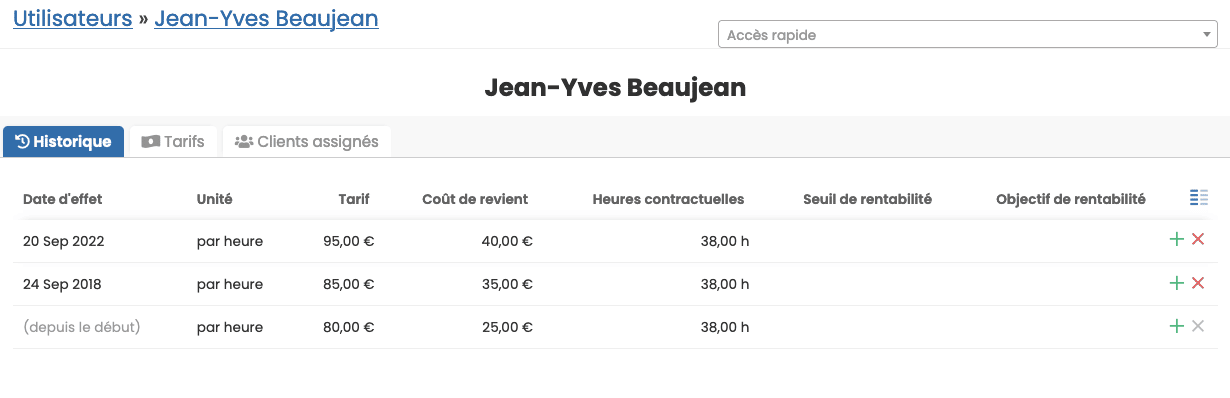Open the Clients assignés tab
The height and width of the screenshot is (398, 1230).
[306, 141]
